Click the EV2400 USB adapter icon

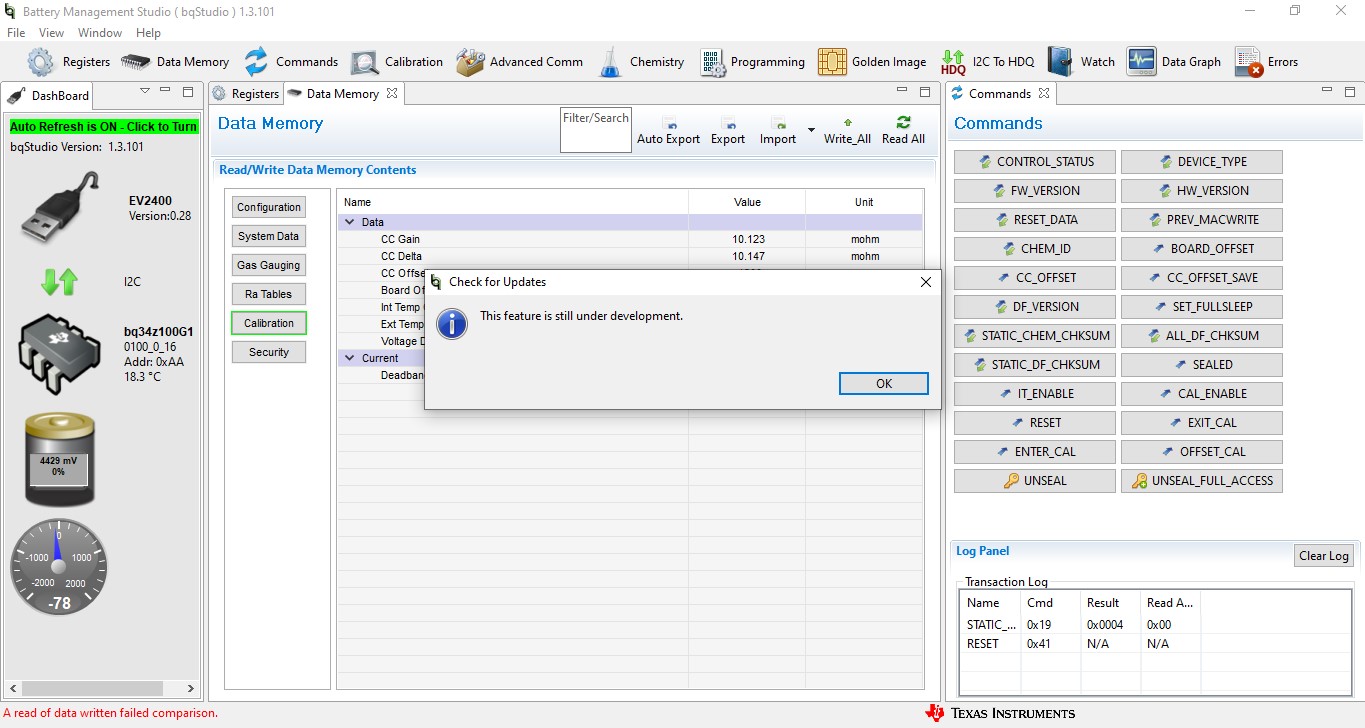[x=60, y=207]
